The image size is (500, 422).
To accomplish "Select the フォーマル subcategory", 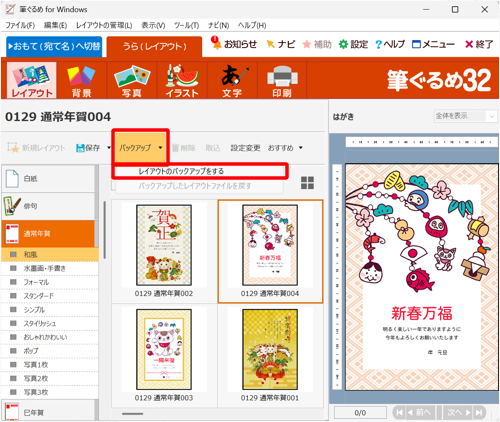I will (50, 282).
